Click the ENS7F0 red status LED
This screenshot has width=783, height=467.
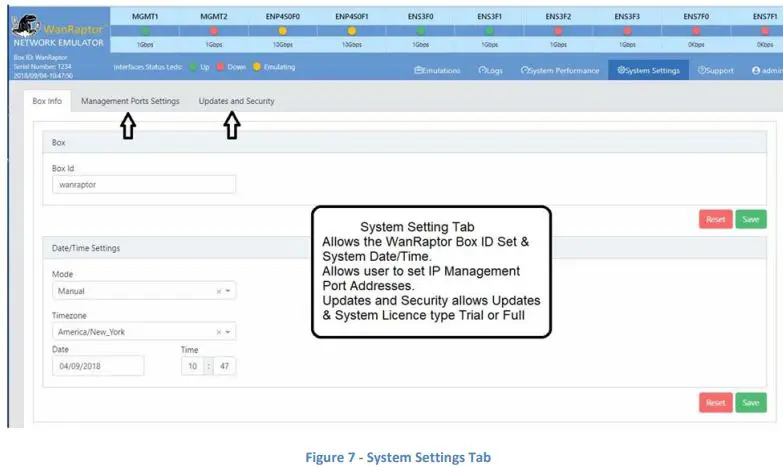tap(696, 31)
